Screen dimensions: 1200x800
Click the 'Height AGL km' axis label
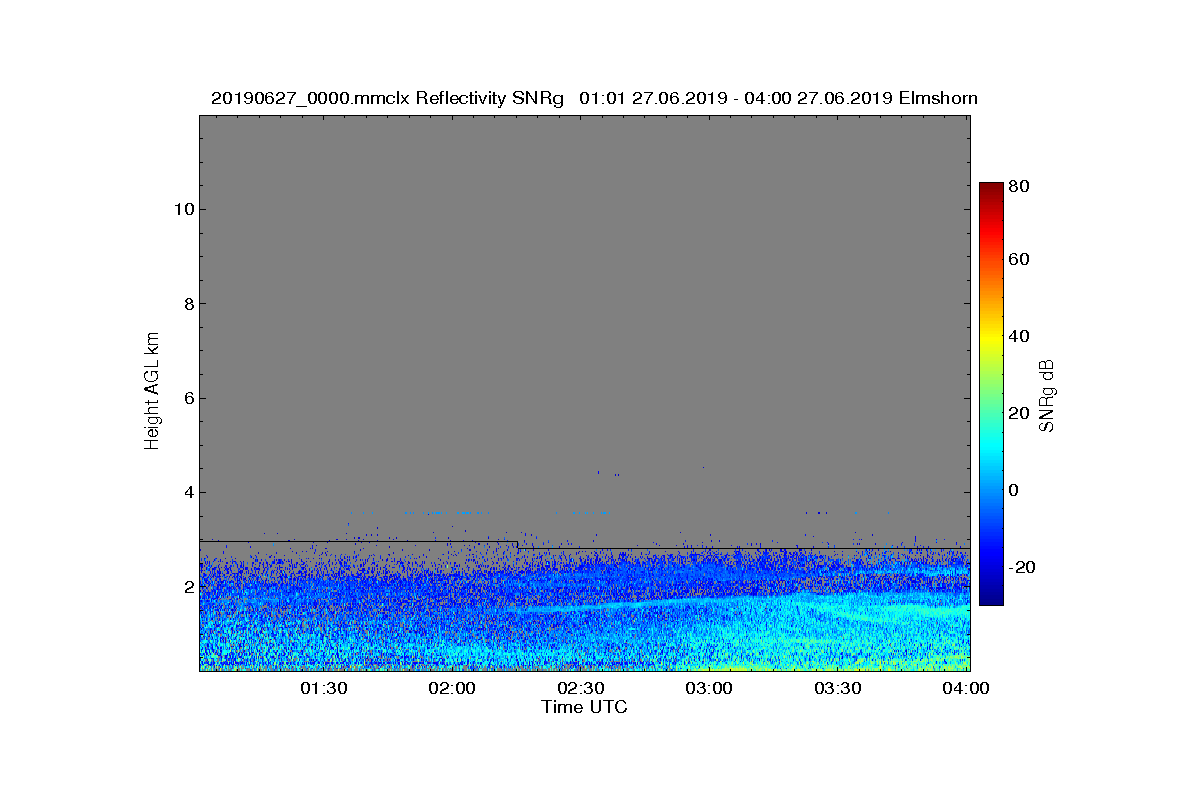coord(152,391)
